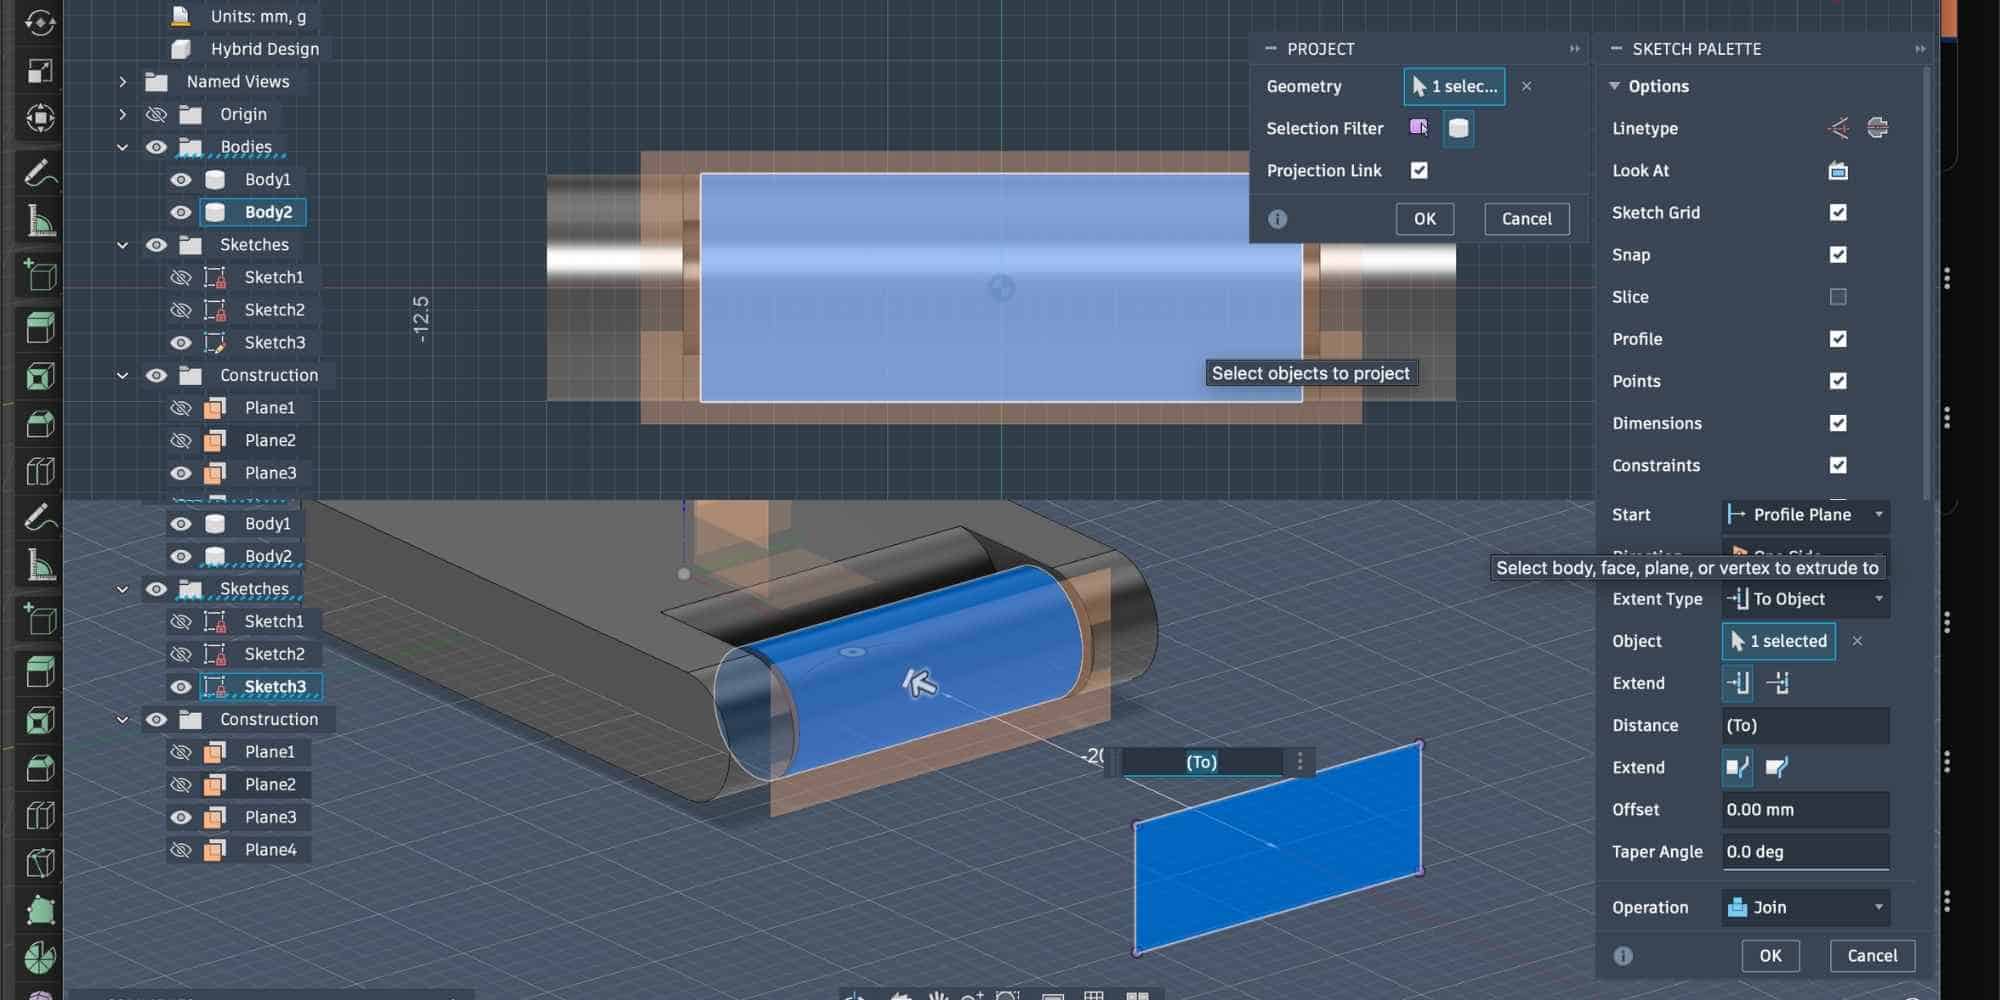This screenshot has width=2000, height=1000.
Task: Show the Origin folder via its eye icon
Action: pyautogui.click(x=156, y=115)
